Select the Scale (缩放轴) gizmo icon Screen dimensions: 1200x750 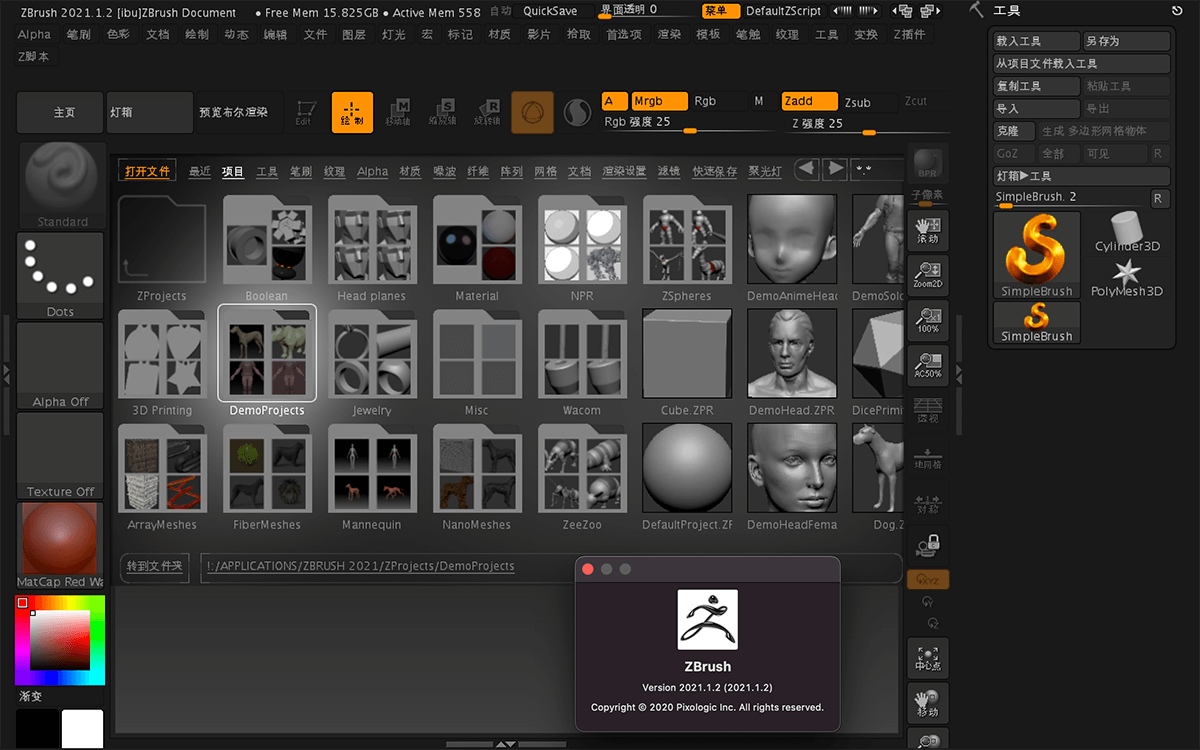[442, 112]
